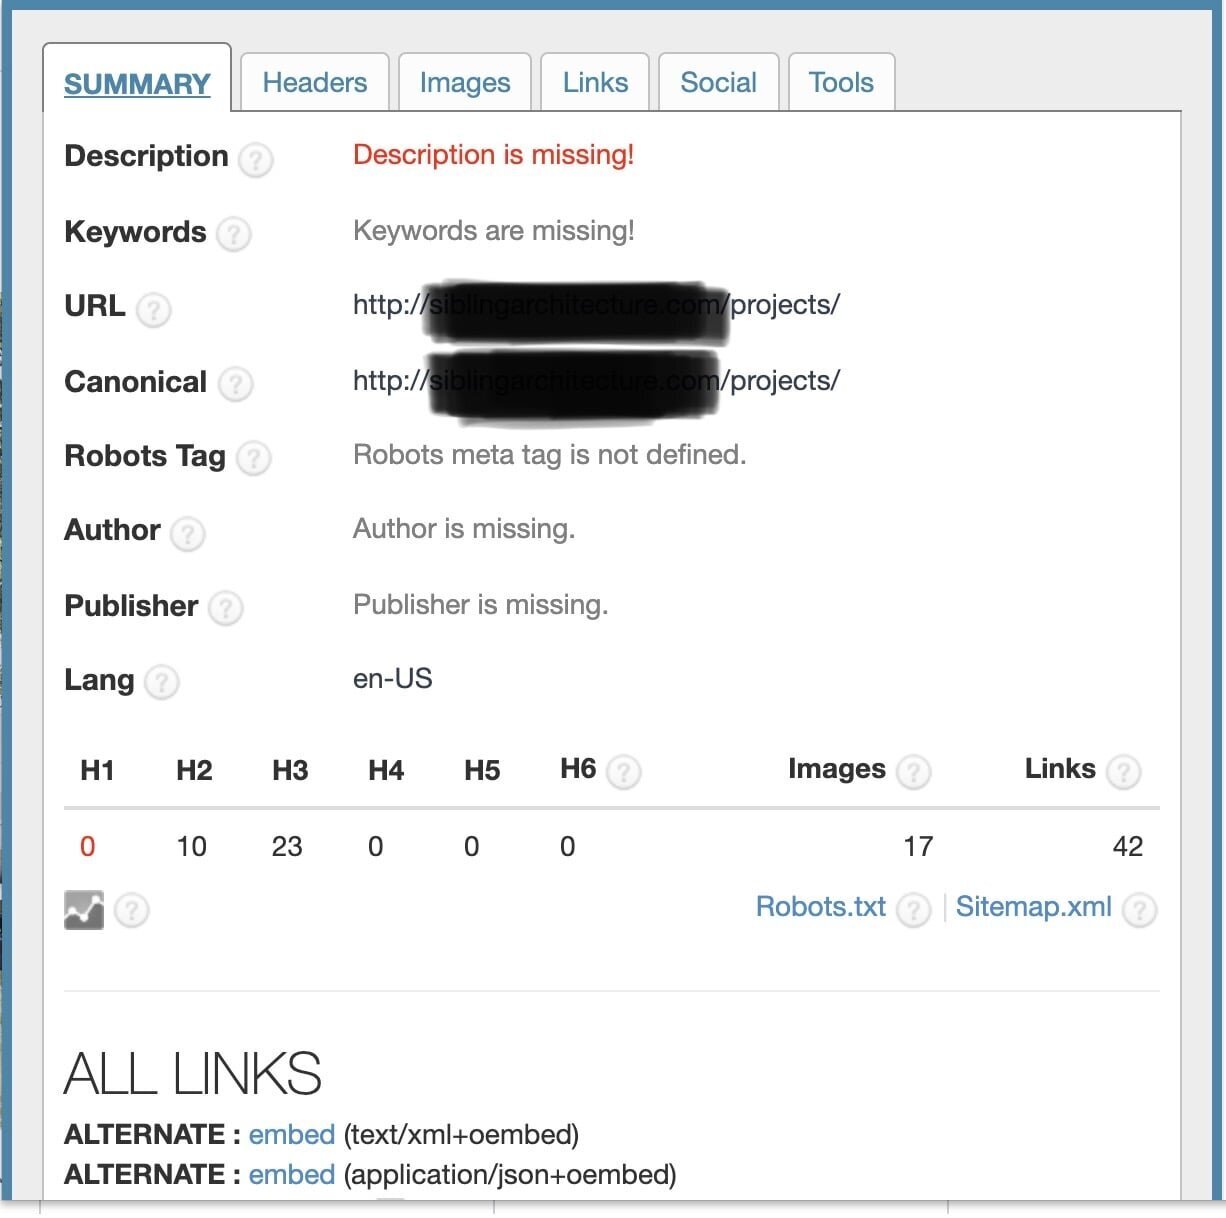Viewport: 1226px width, 1218px height.
Task: Switch to the Social tab
Action: pyautogui.click(x=718, y=82)
